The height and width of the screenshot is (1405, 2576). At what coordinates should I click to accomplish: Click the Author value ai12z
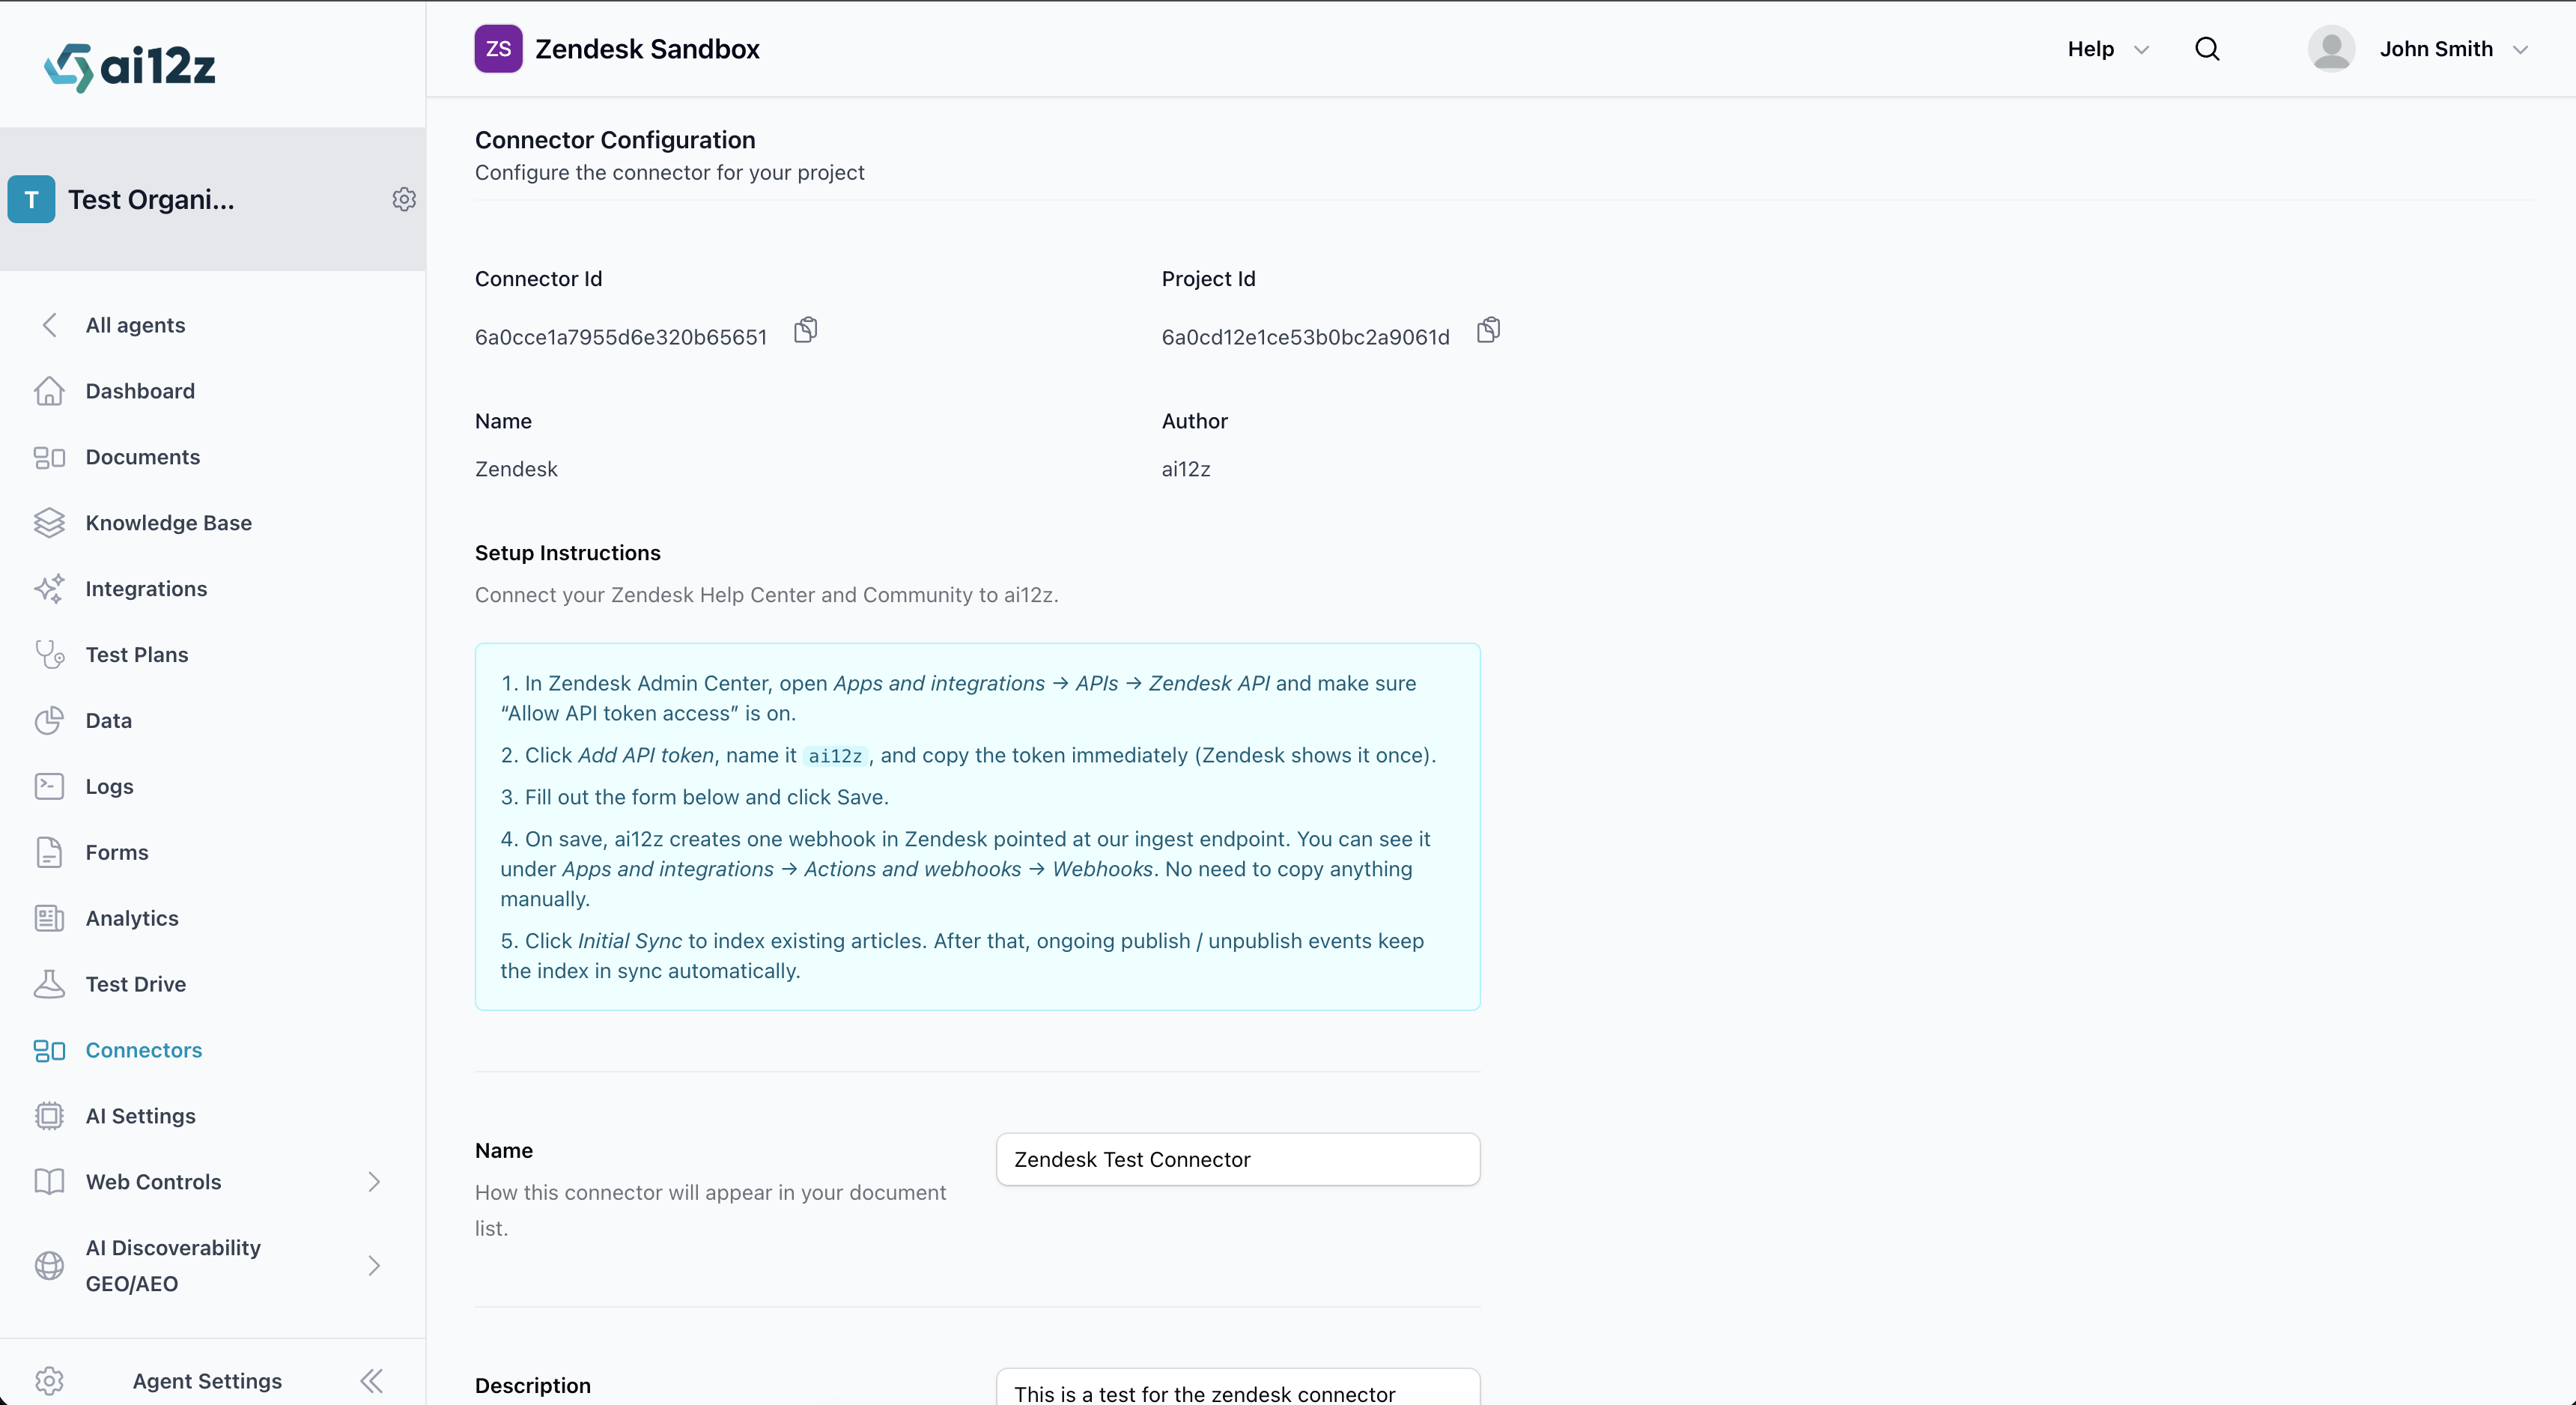(x=1186, y=469)
